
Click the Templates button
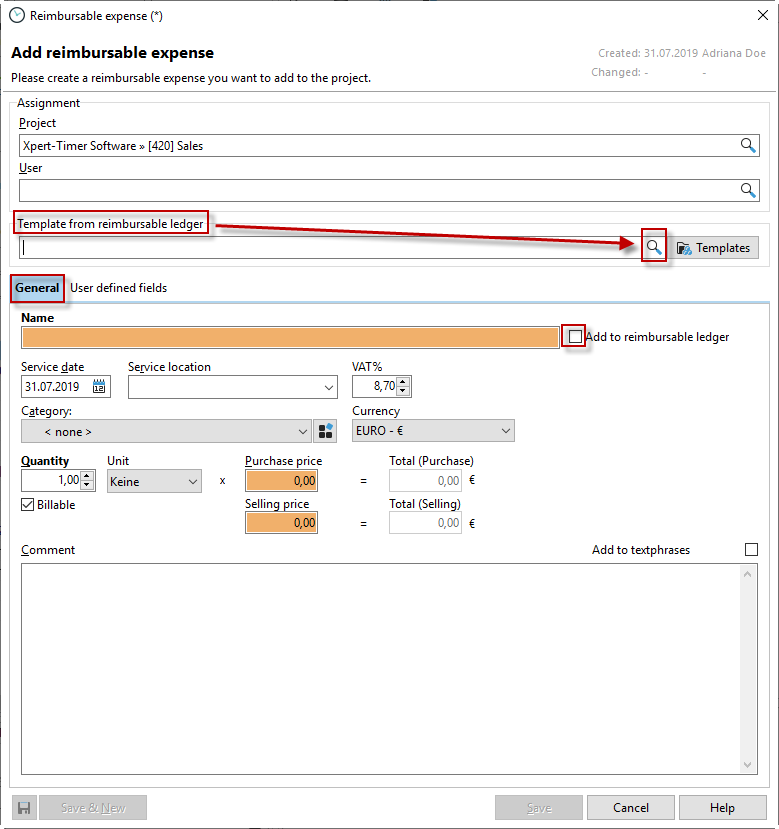pos(714,248)
